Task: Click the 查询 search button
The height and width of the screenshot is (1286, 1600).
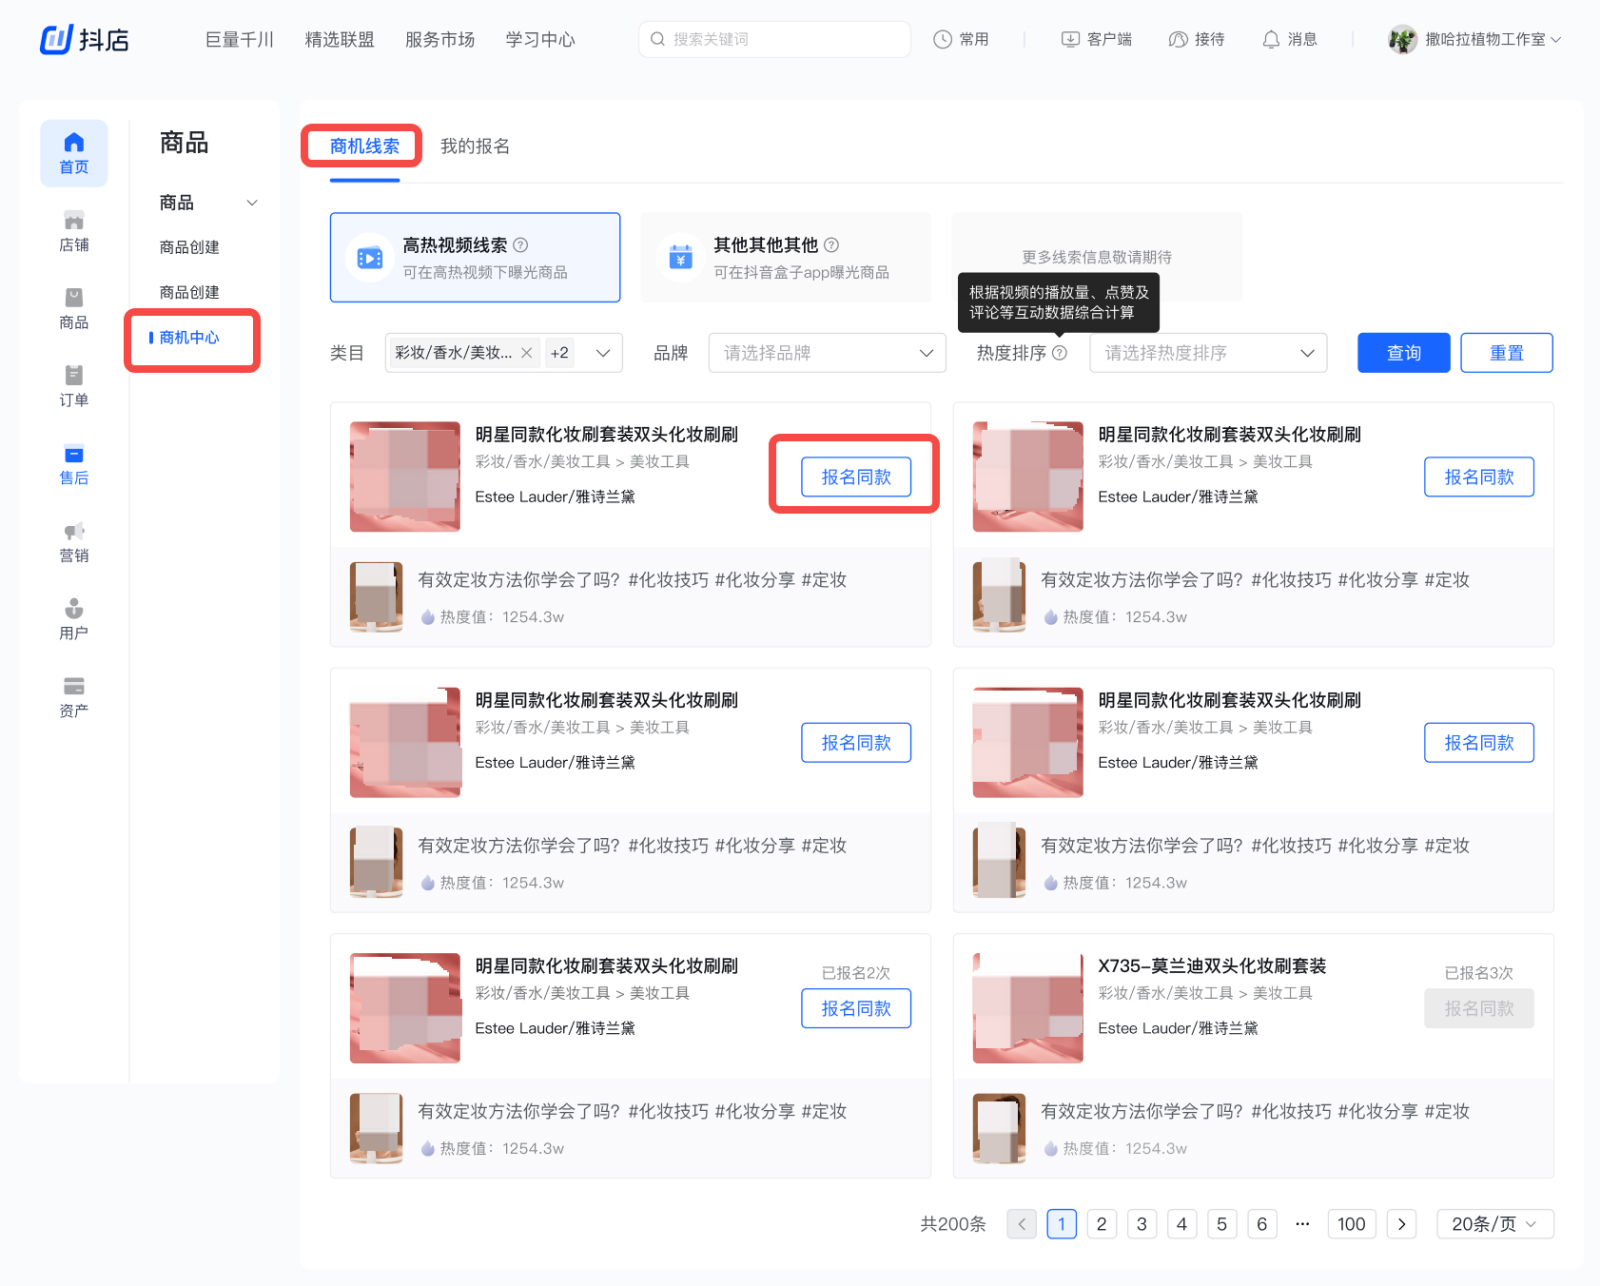Action: coord(1403,352)
